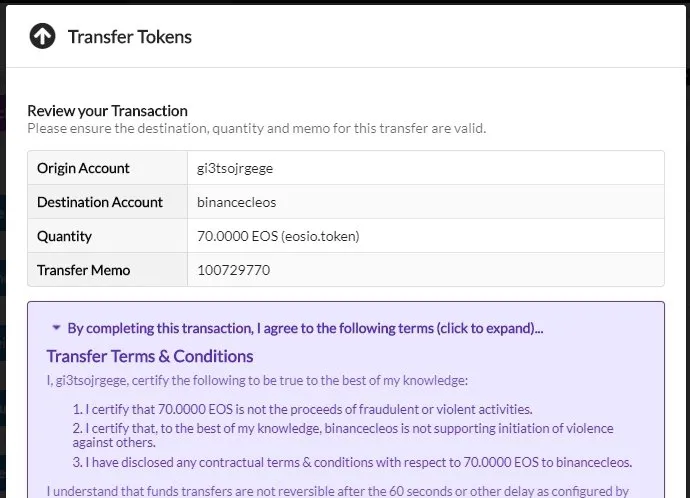
Task: Click the funds transfers not reversible paragraph
Action: click(x=338, y=491)
